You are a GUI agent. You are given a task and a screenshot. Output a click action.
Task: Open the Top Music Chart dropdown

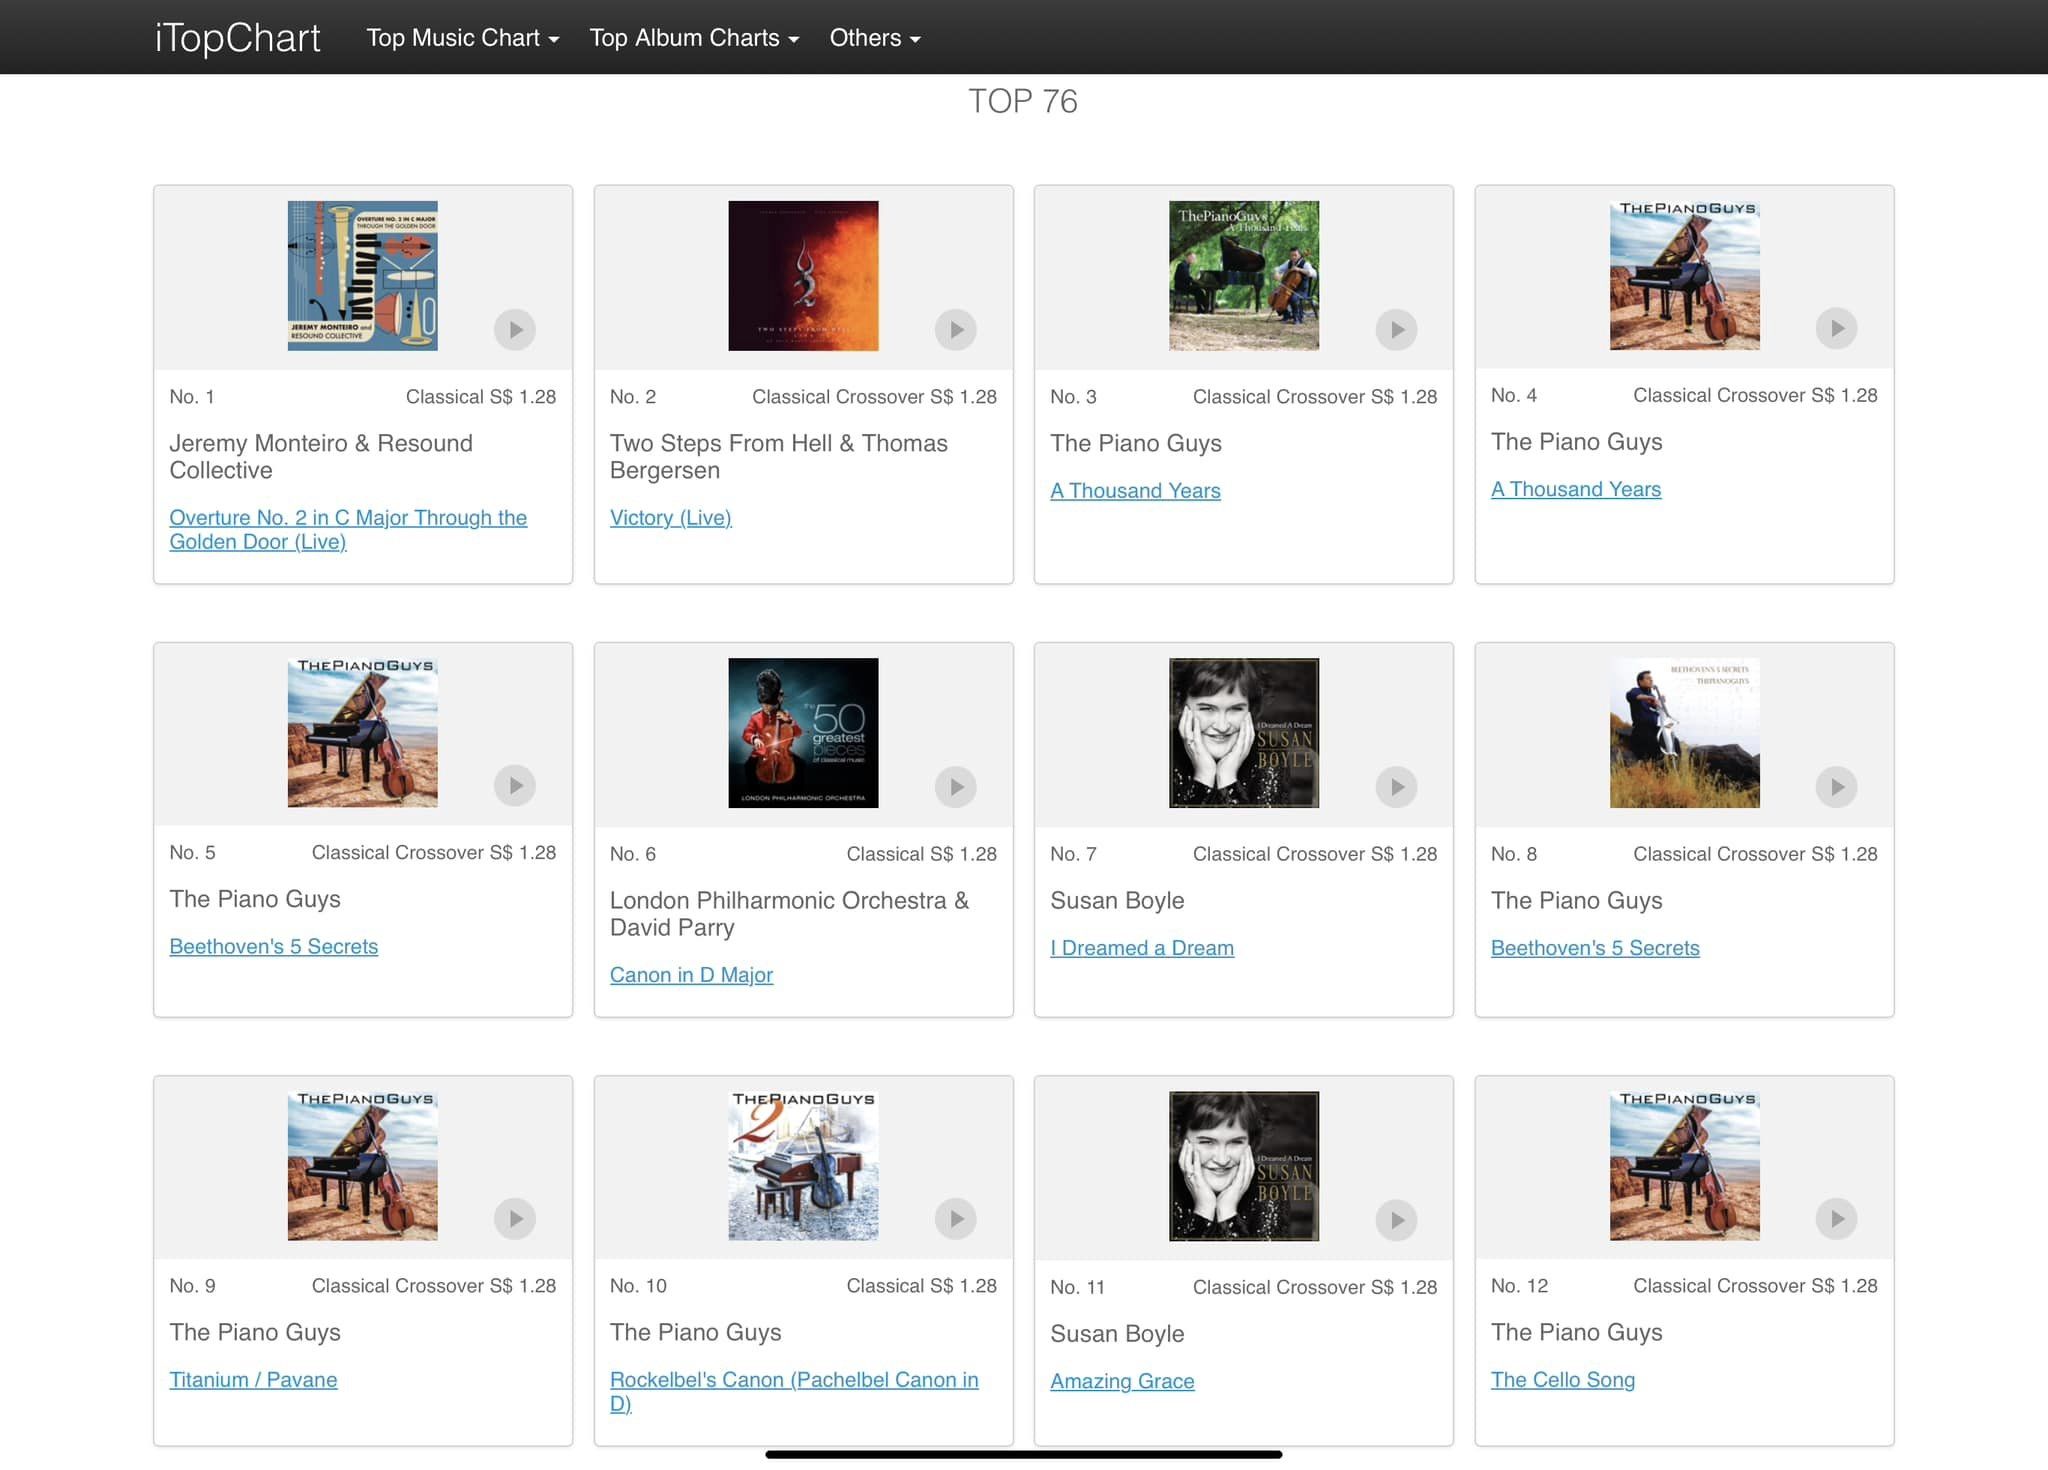pos(462,38)
